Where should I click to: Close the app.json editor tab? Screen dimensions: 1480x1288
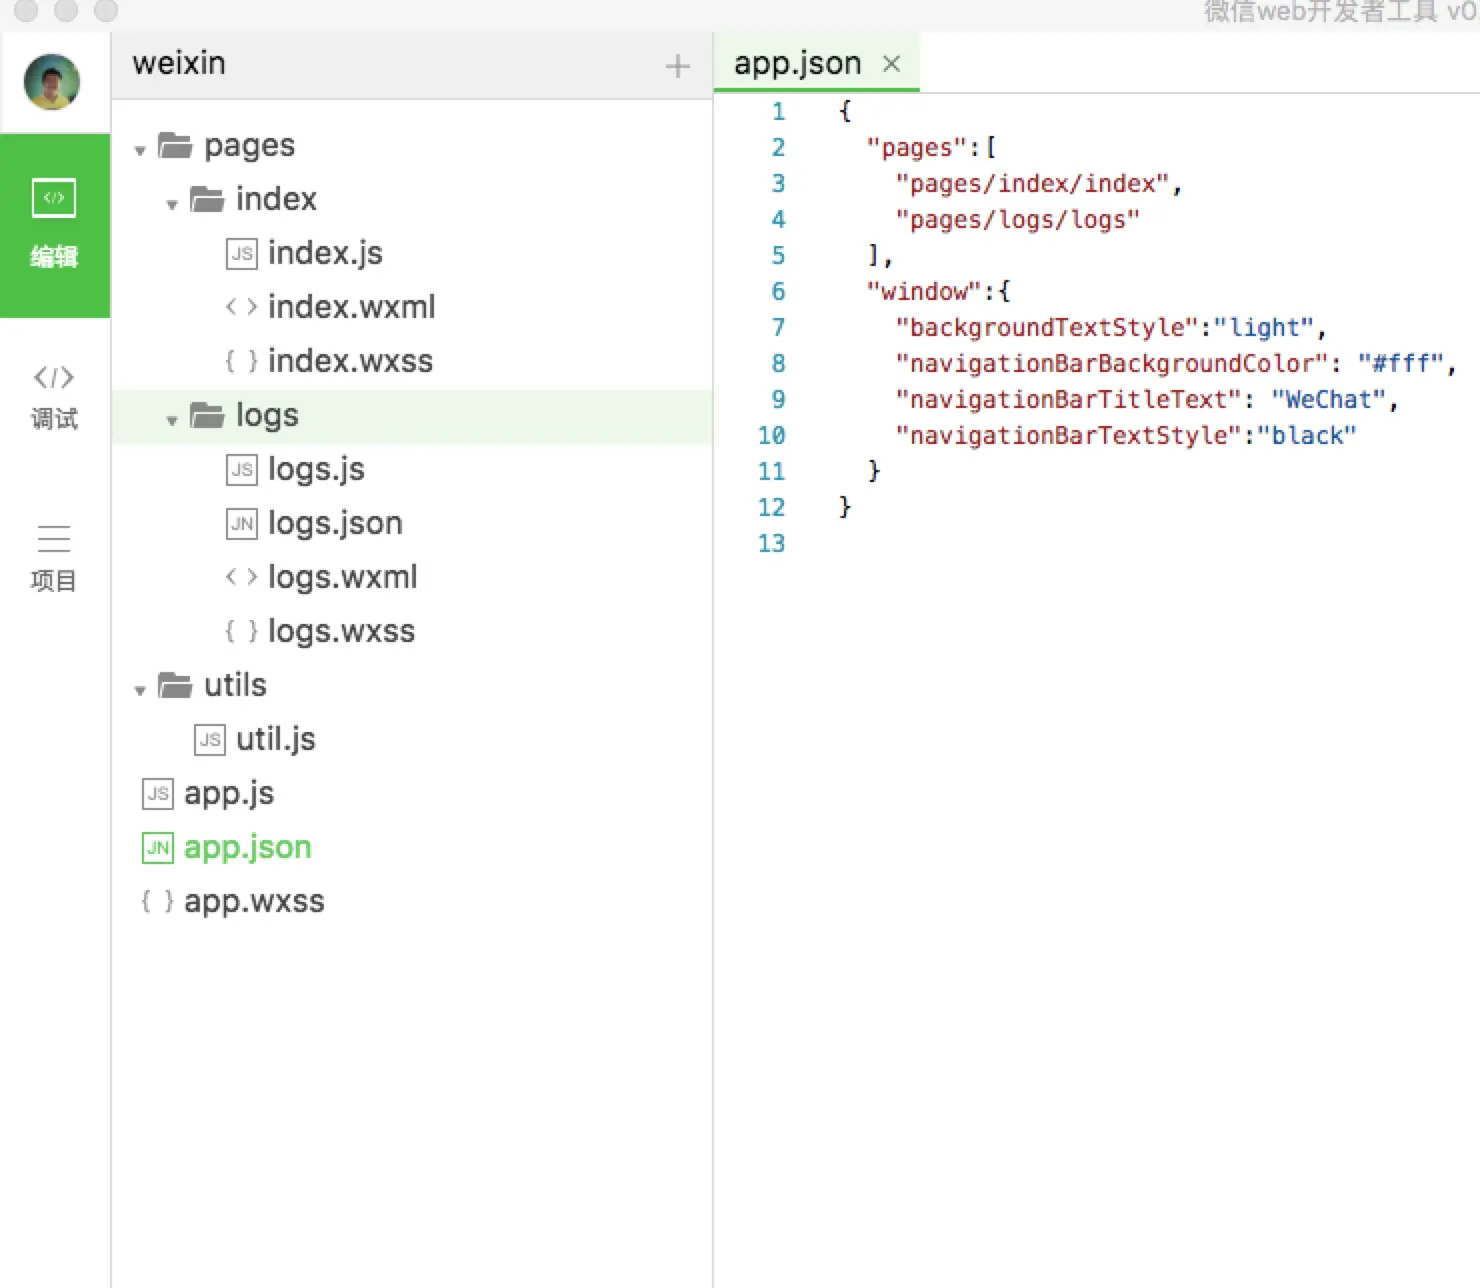pyautogui.click(x=891, y=64)
